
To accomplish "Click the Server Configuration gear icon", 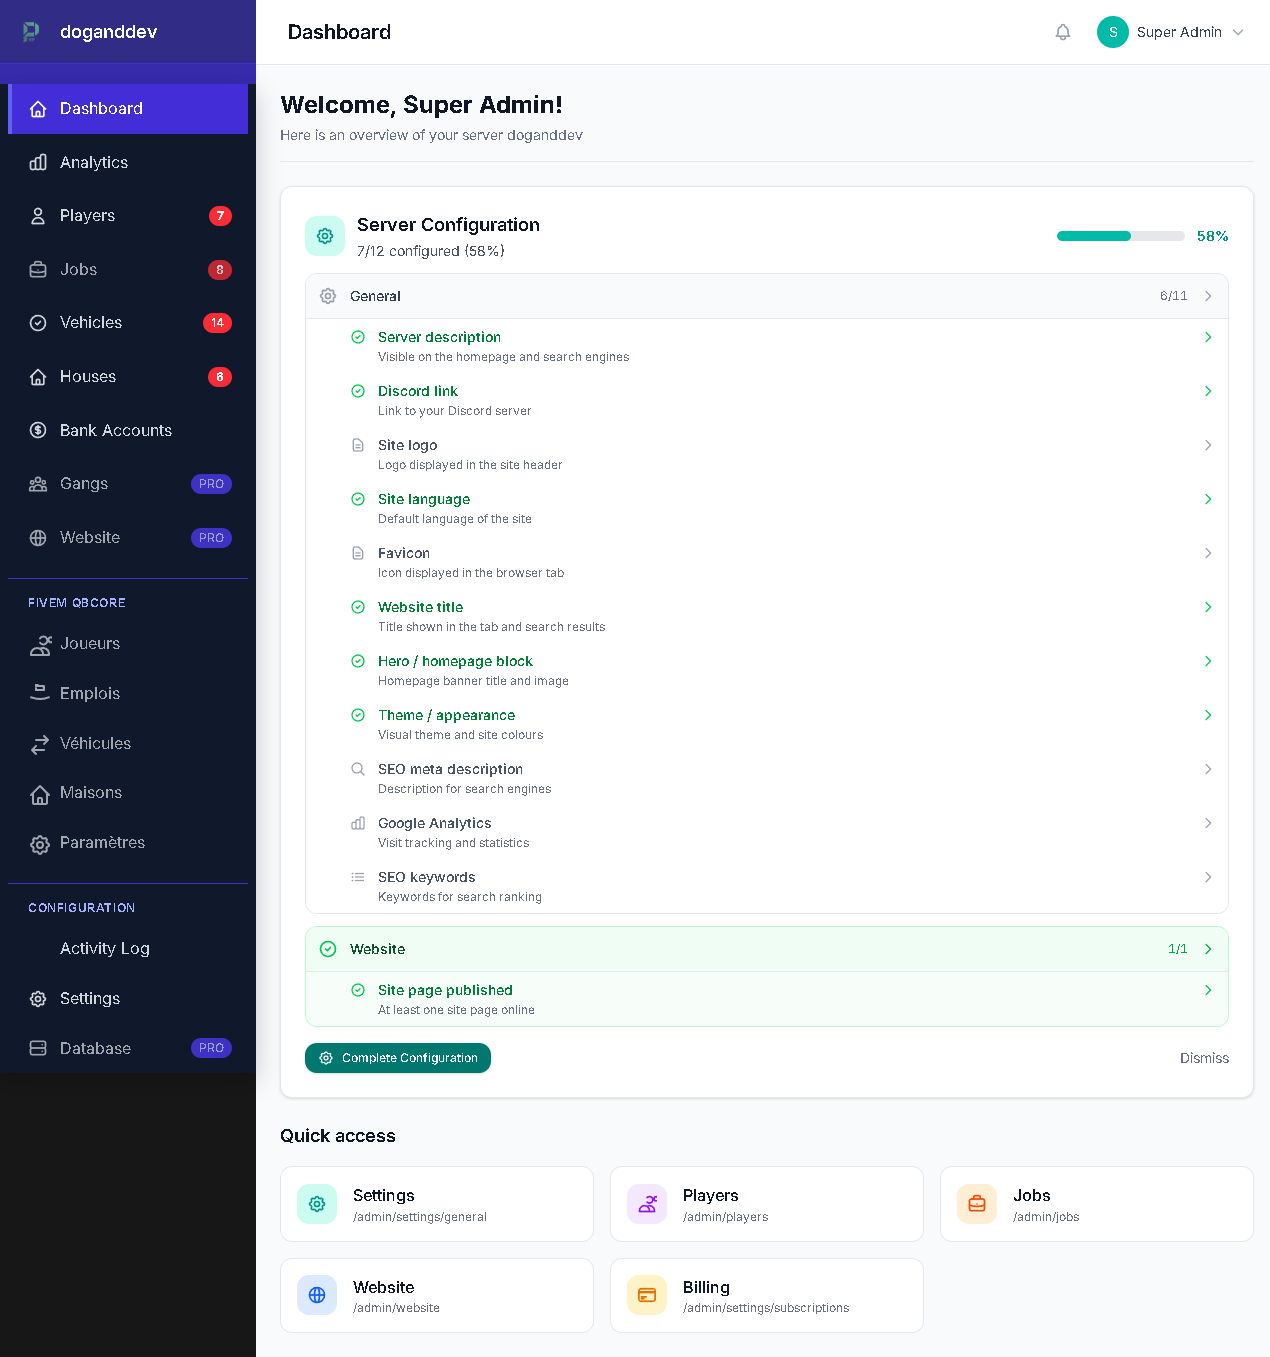I will [325, 236].
